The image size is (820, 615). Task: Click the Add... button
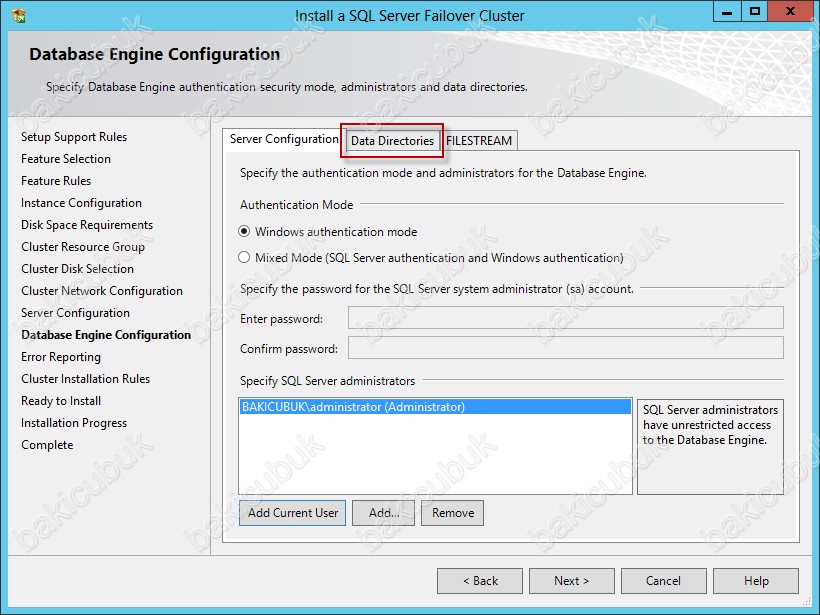pyautogui.click(x=384, y=513)
